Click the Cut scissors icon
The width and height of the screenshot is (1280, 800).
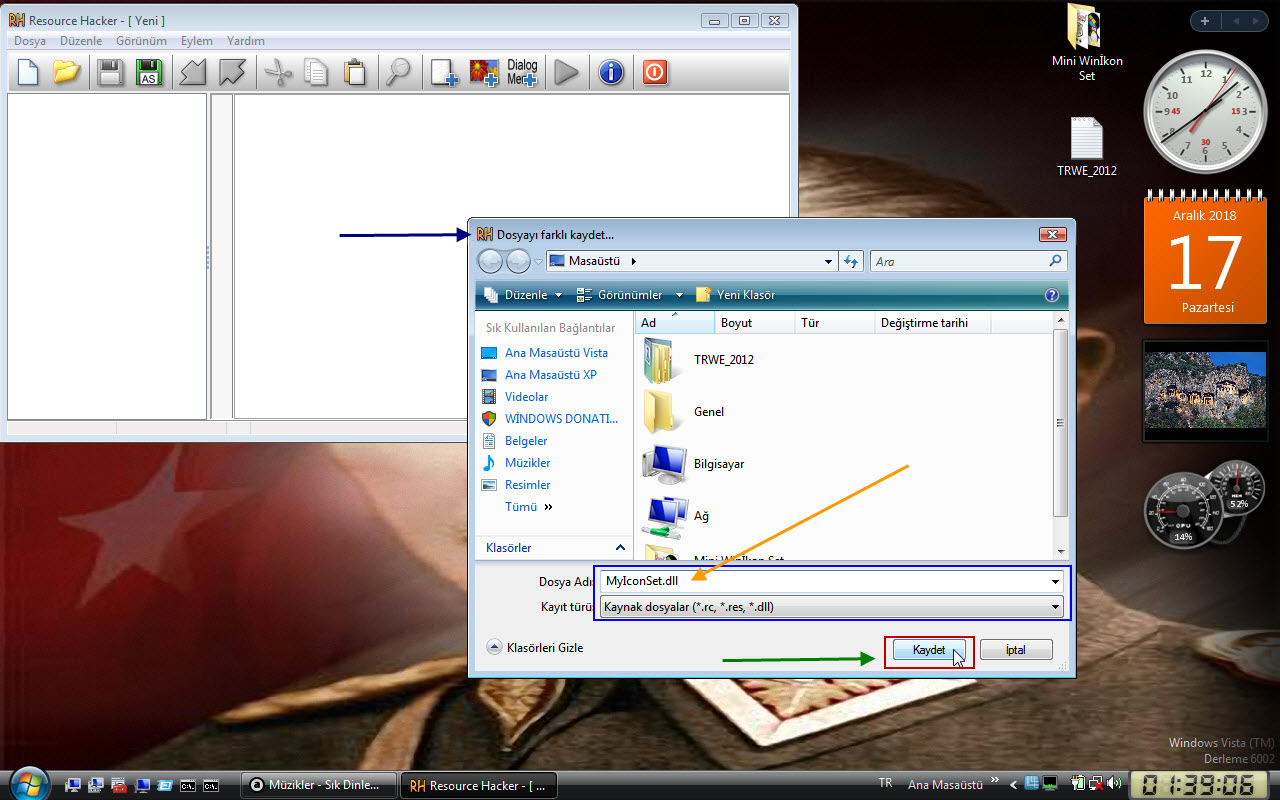[x=277, y=72]
